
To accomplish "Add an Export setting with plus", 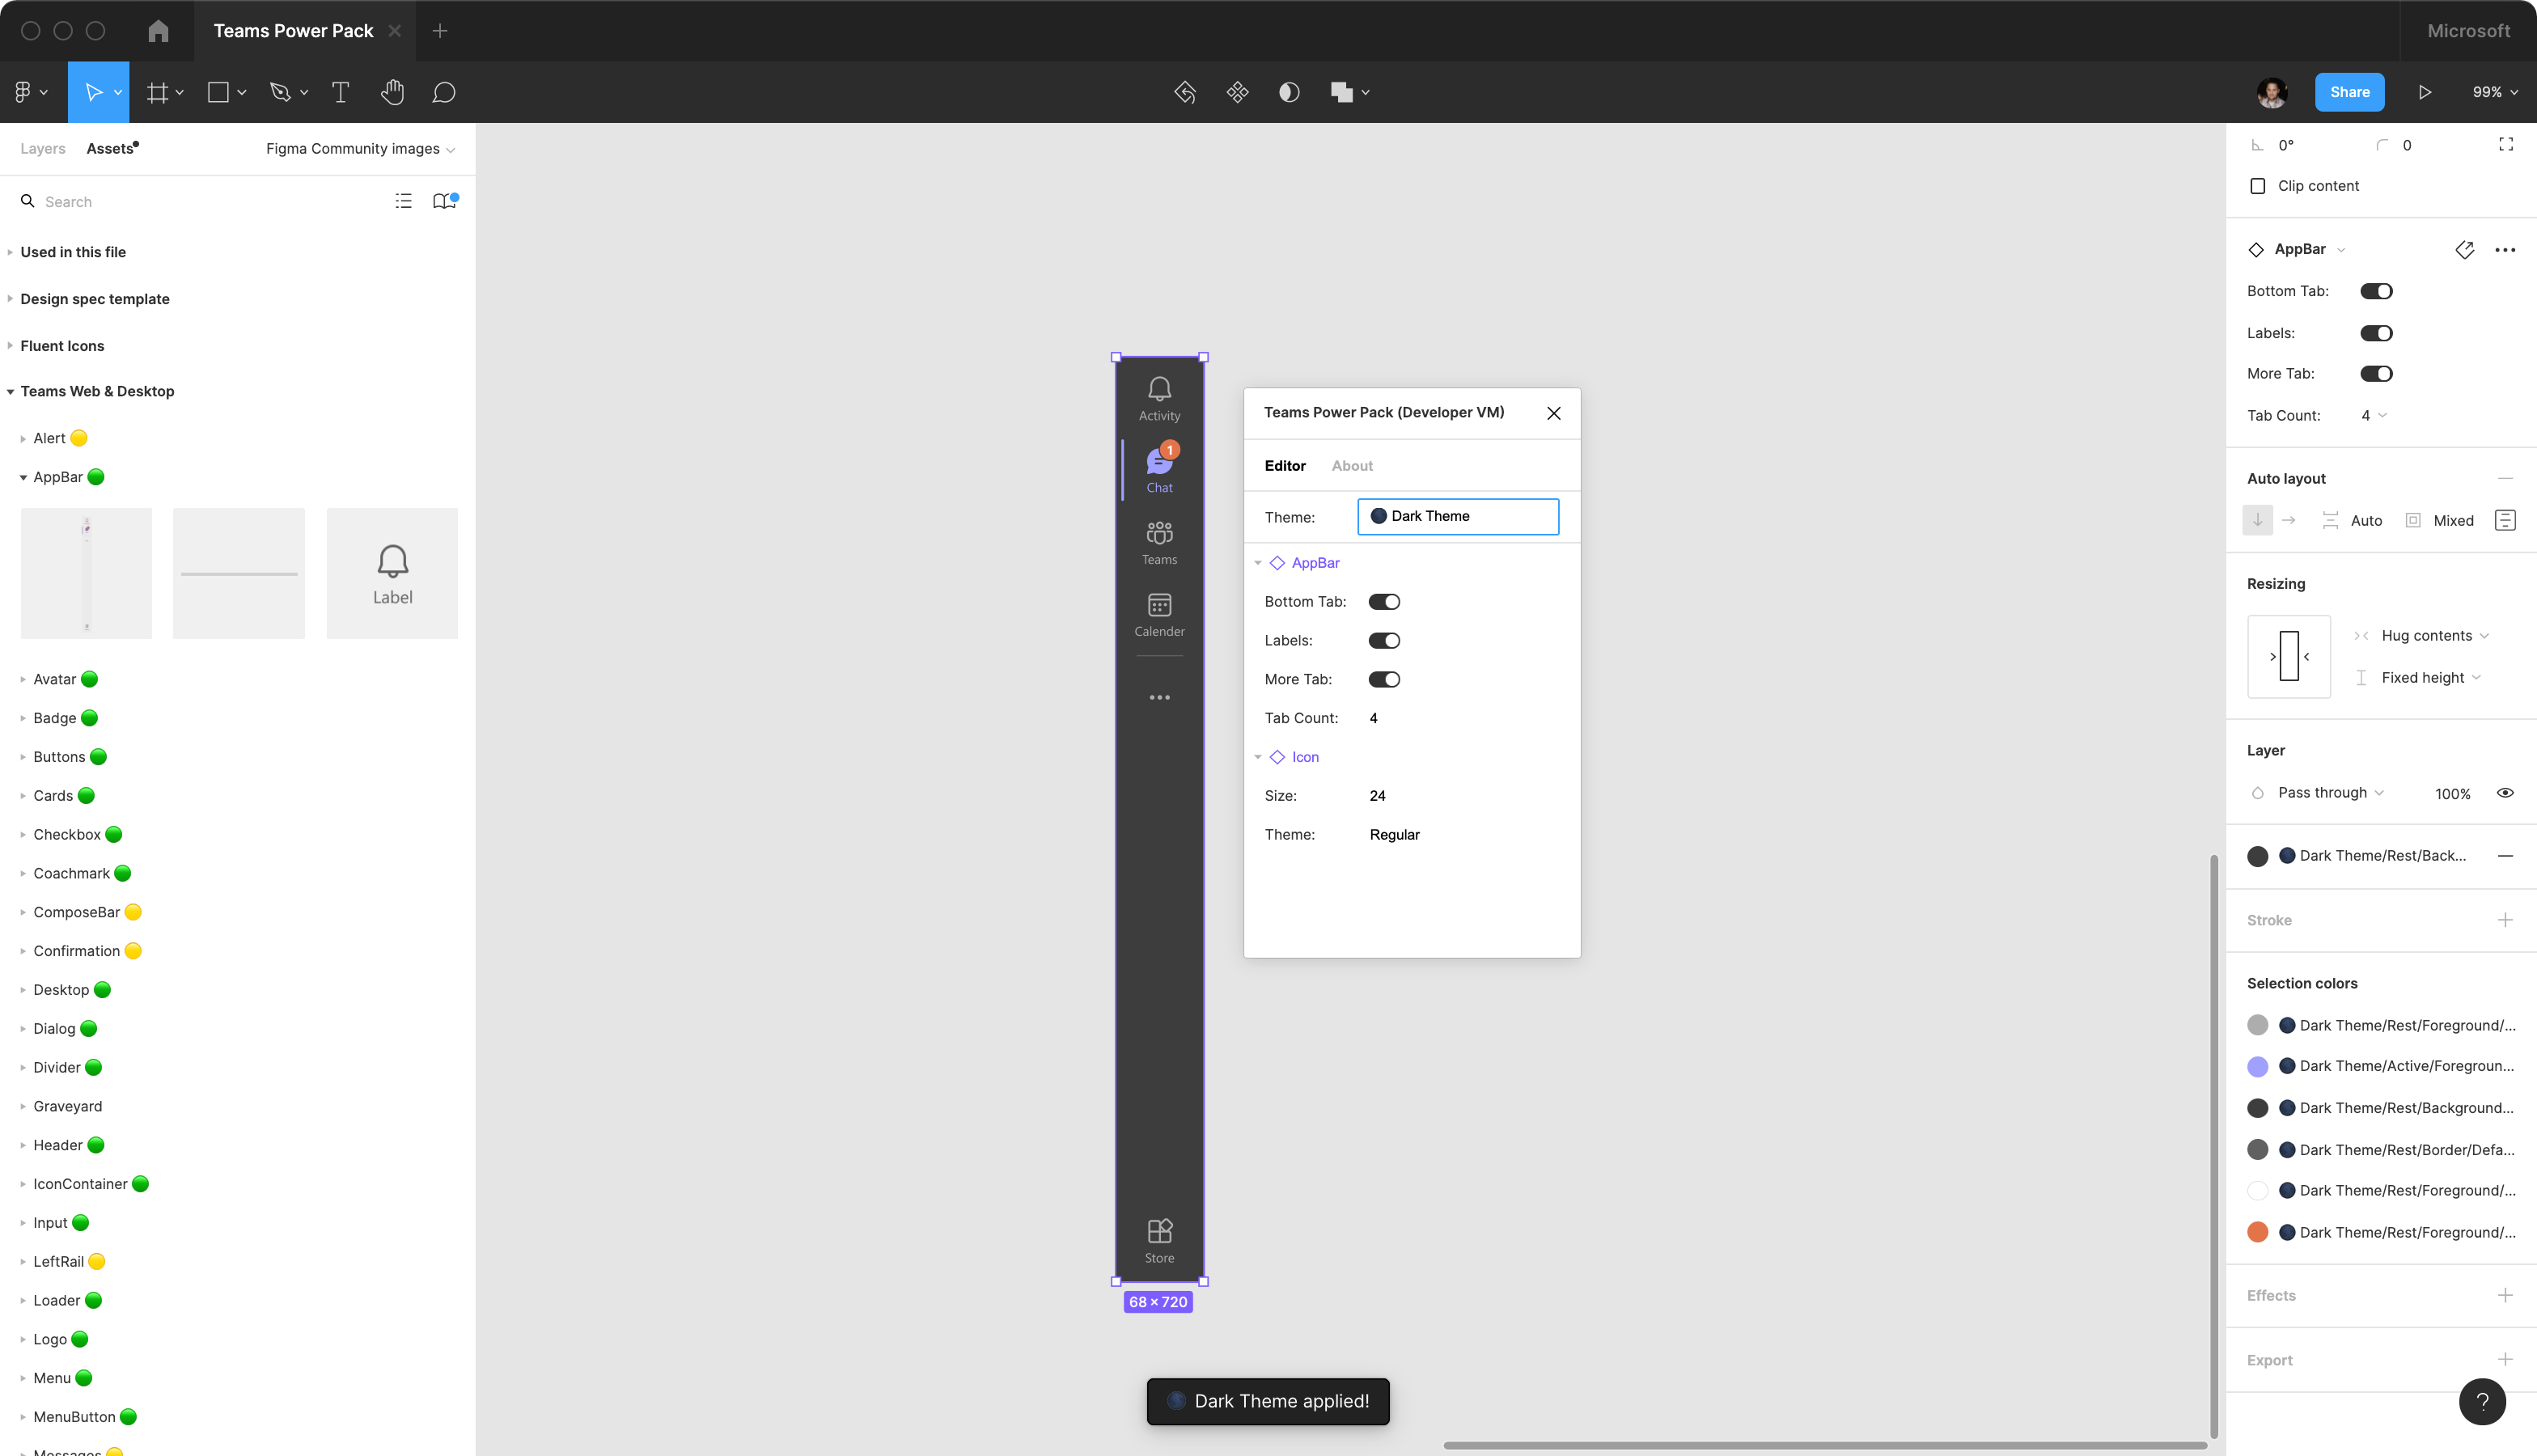I will [2505, 1360].
